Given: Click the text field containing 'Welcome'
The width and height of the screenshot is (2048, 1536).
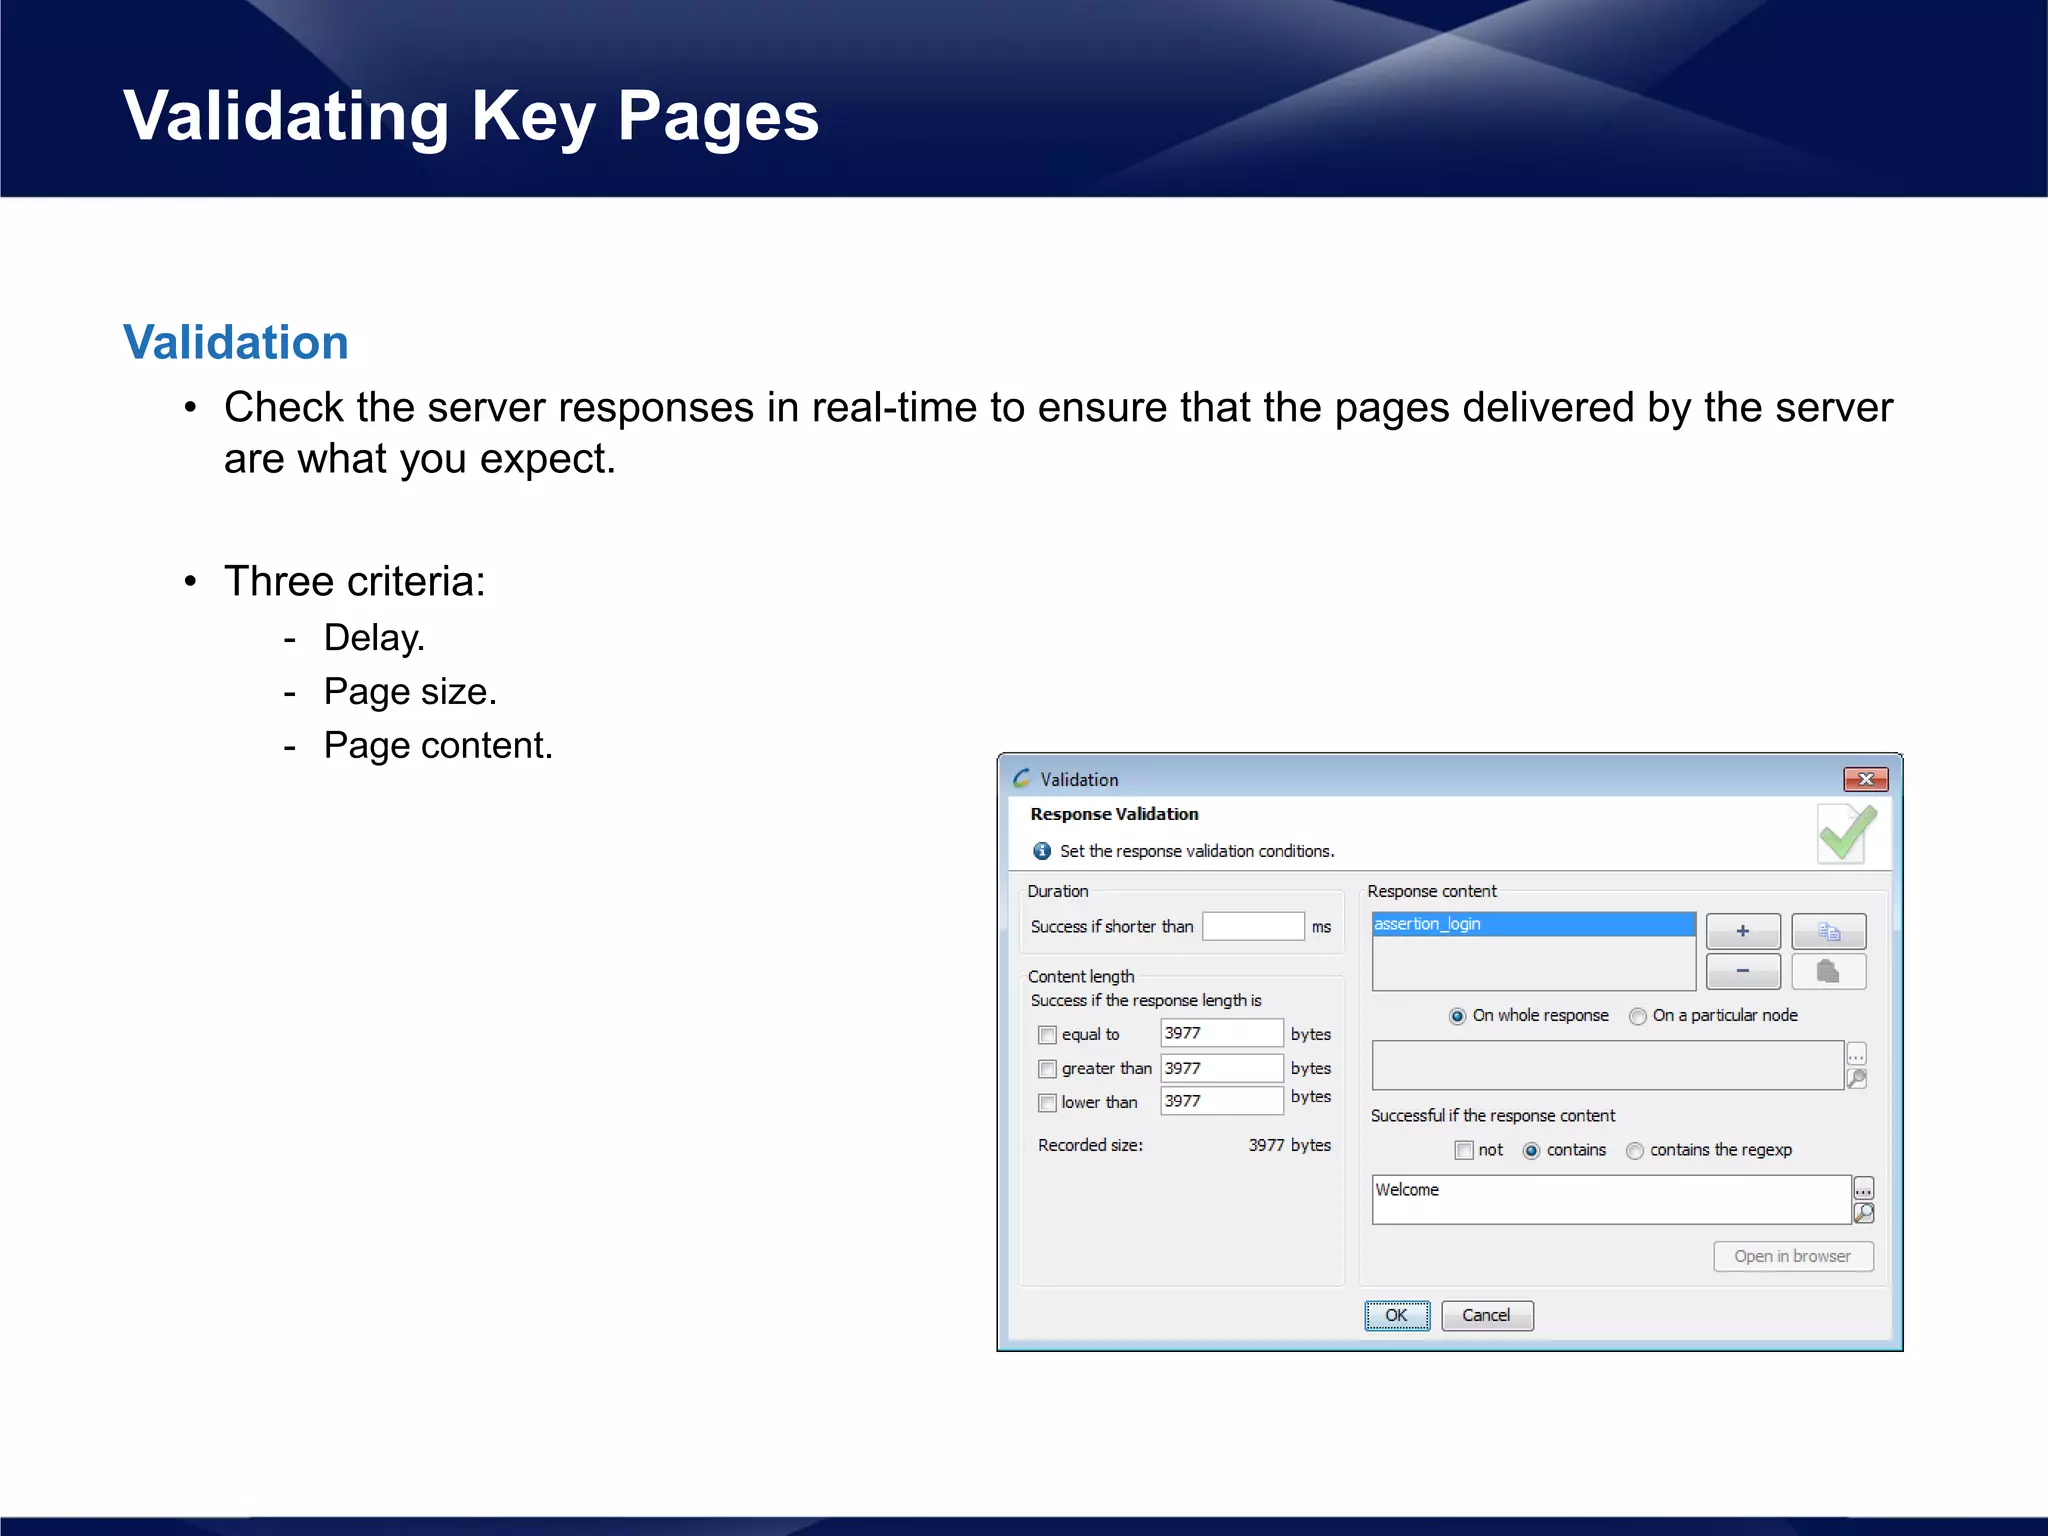Looking at the screenshot, I should coord(1612,1200).
